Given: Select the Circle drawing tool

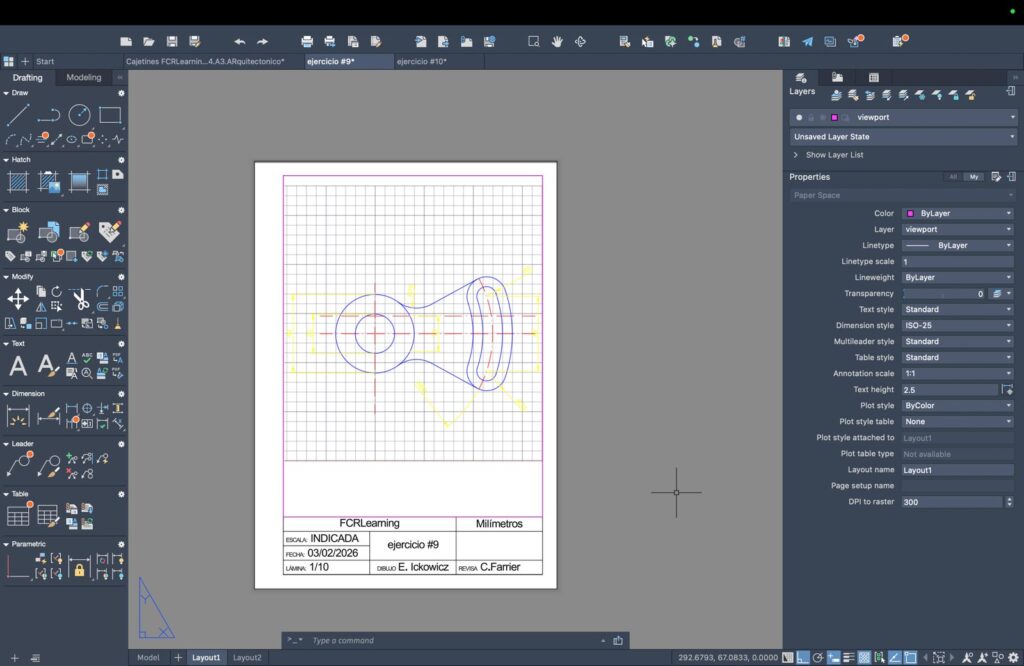Looking at the screenshot, I should click(x=79, y=115).
